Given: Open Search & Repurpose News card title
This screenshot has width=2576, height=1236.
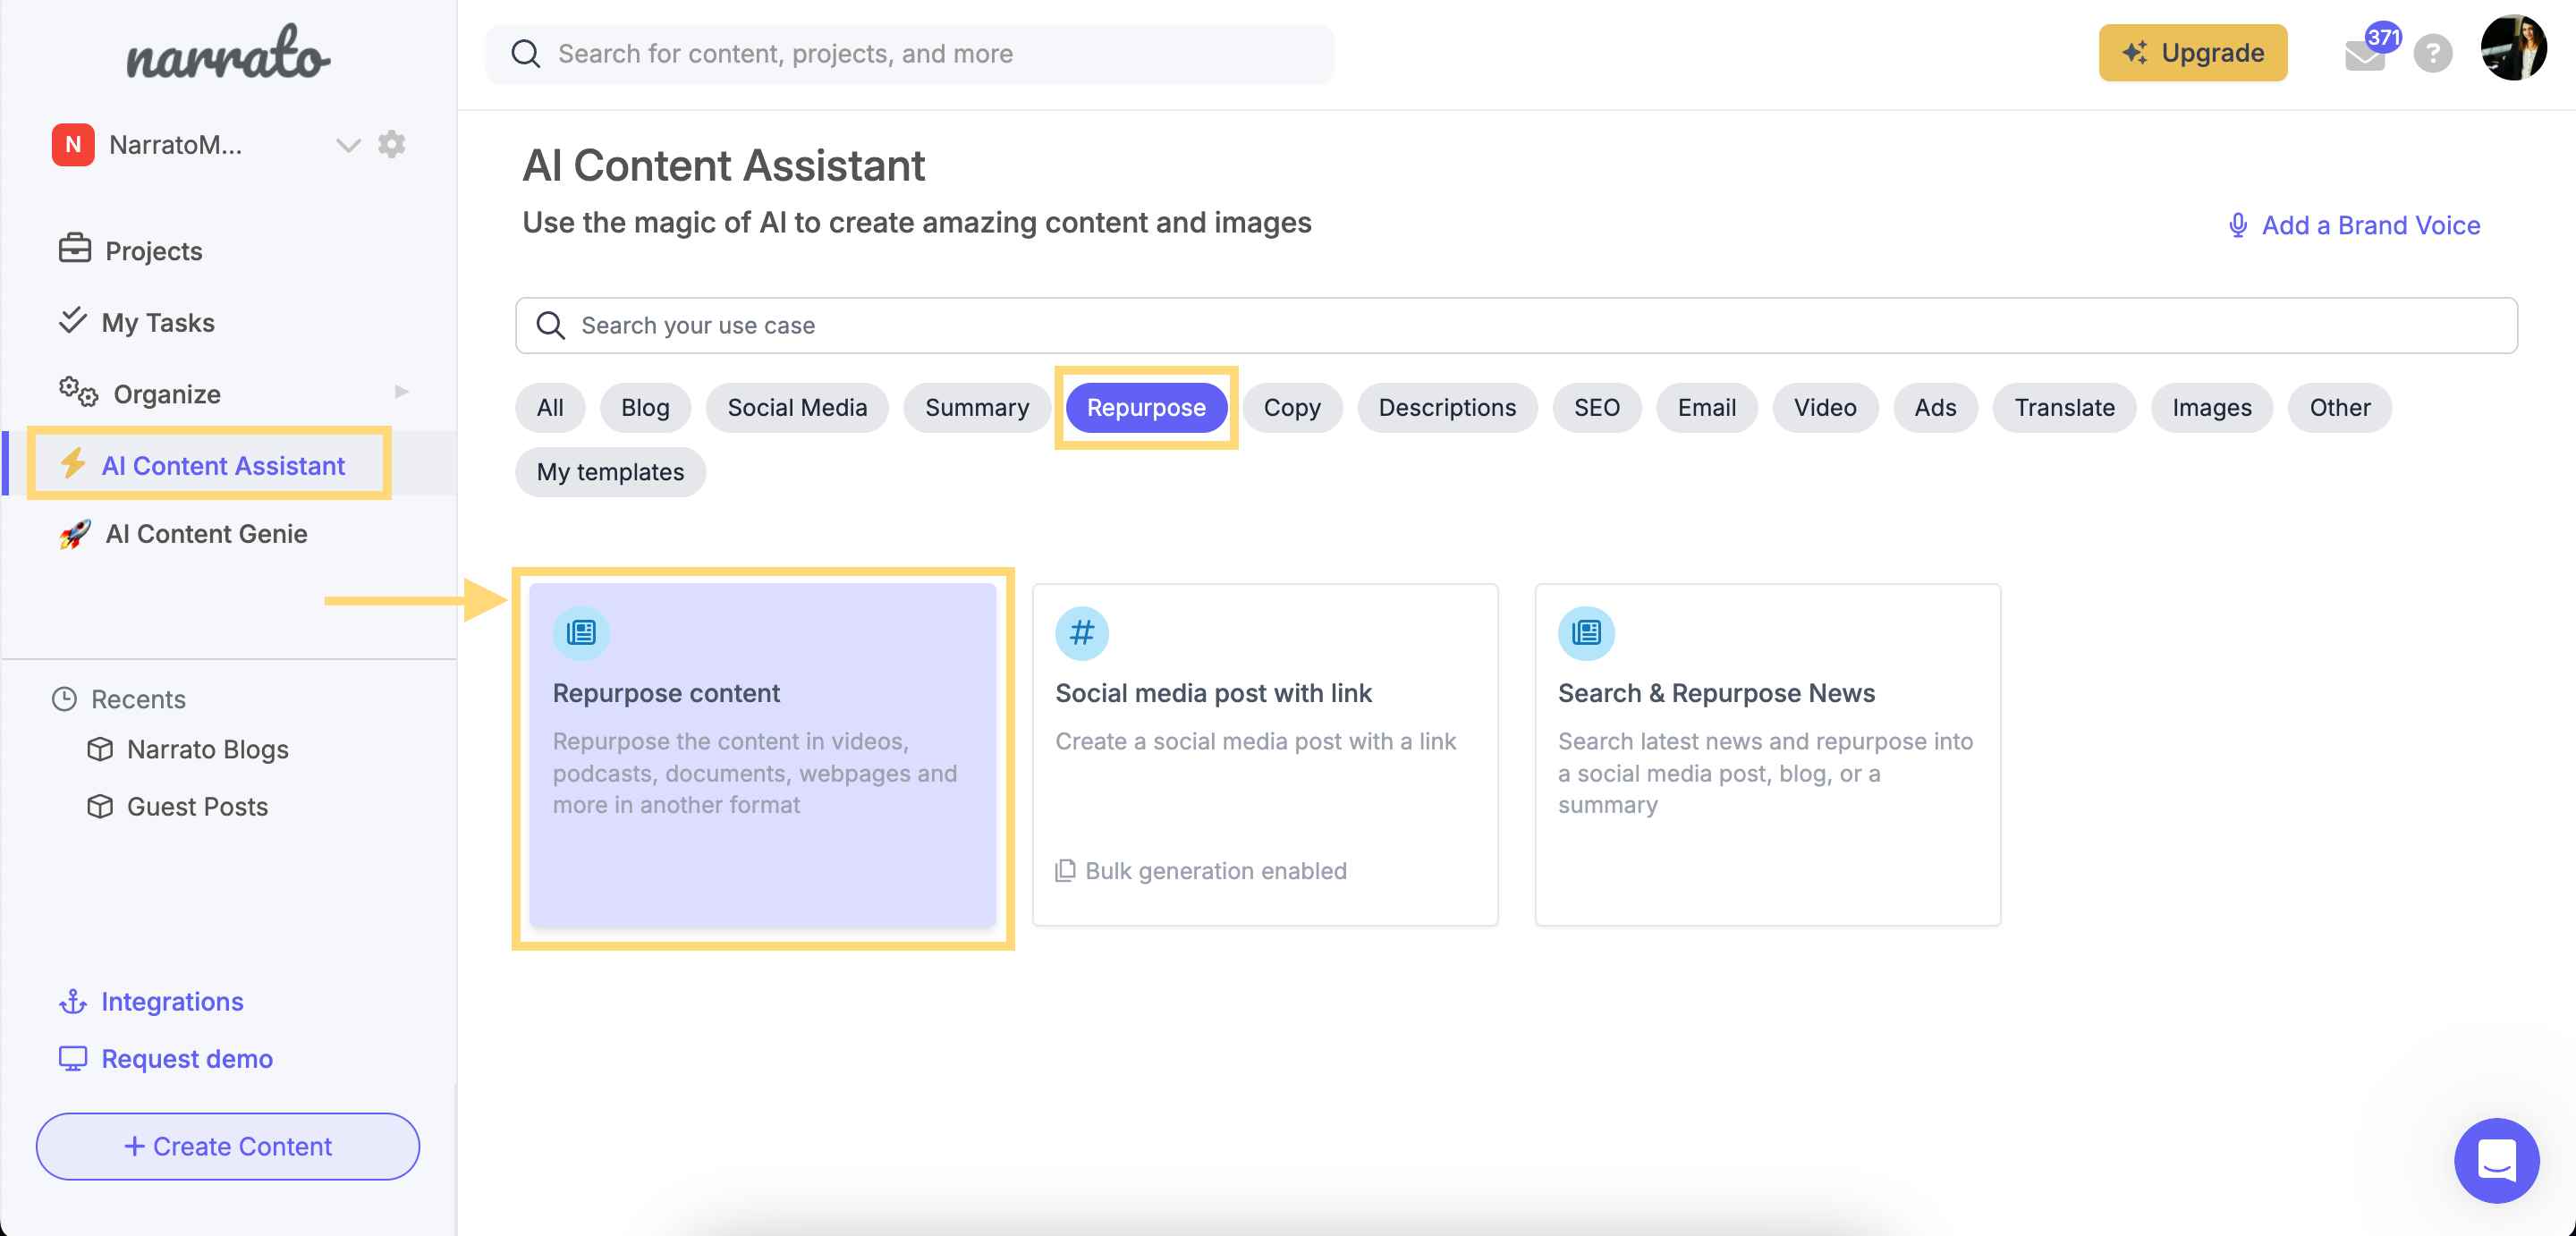Looking at the screenshot, I should (1716, 692).
